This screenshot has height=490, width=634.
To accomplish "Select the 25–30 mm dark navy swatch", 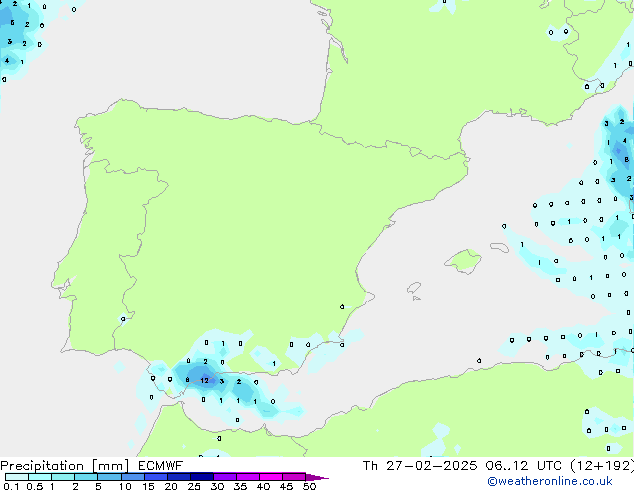I will click(201, 477).
